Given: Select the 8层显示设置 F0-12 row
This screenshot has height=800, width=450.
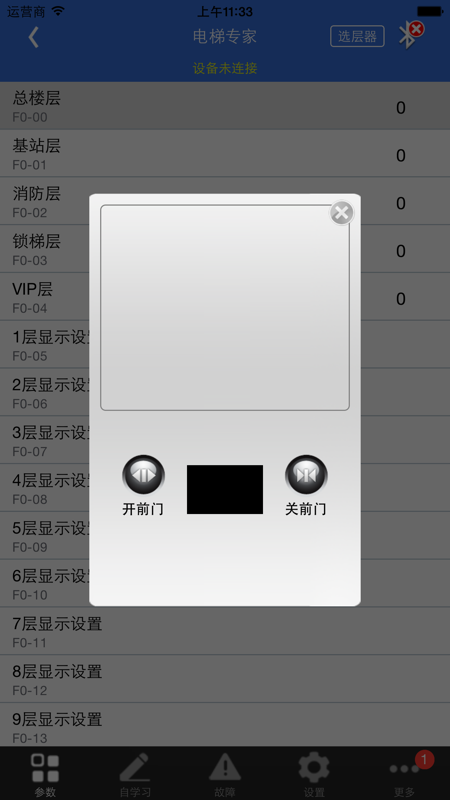Looking at the screenshot, I should pos(225,679).
